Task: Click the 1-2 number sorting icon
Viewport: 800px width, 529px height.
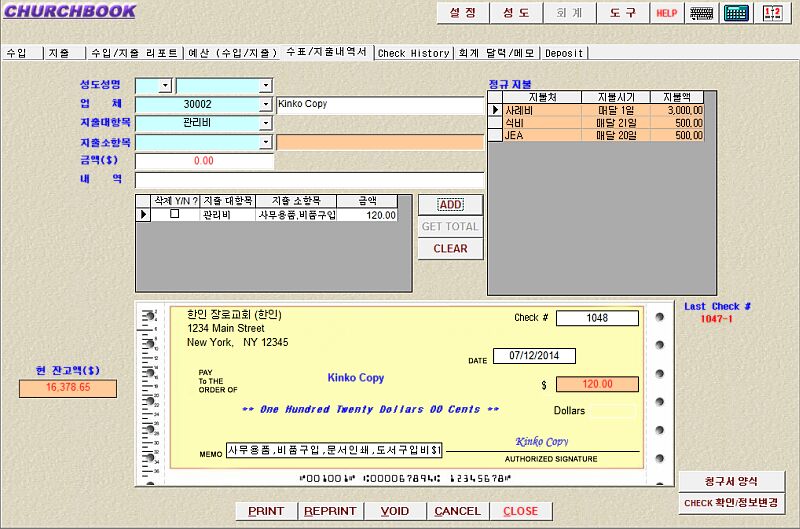Action: point(772,13)
